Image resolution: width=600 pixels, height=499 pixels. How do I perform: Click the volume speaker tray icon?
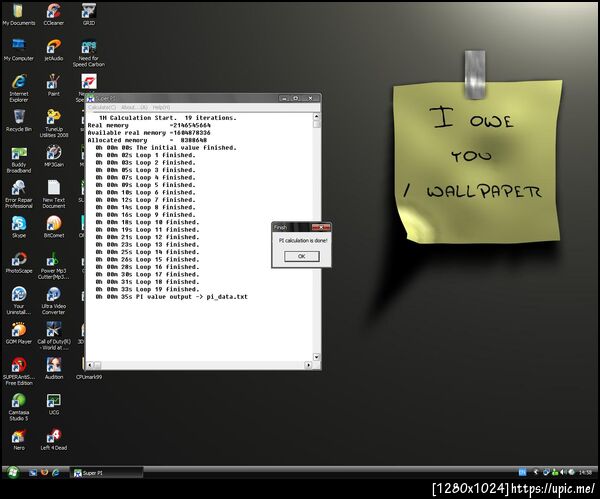point(563,473)
